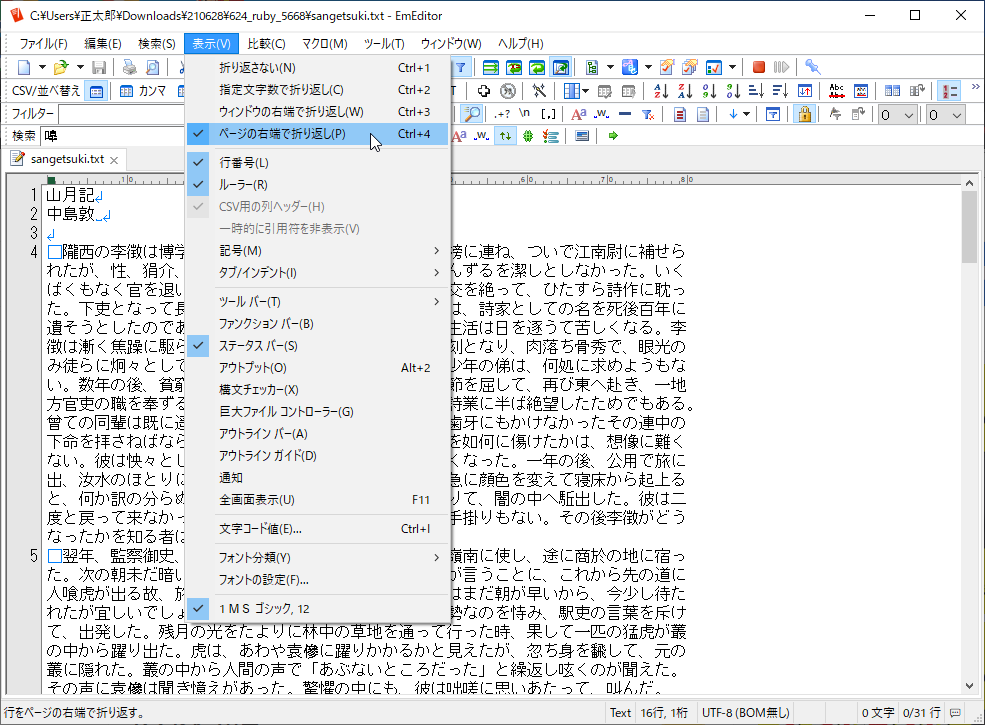Click the Sort A to Z icon

point(661,91)
